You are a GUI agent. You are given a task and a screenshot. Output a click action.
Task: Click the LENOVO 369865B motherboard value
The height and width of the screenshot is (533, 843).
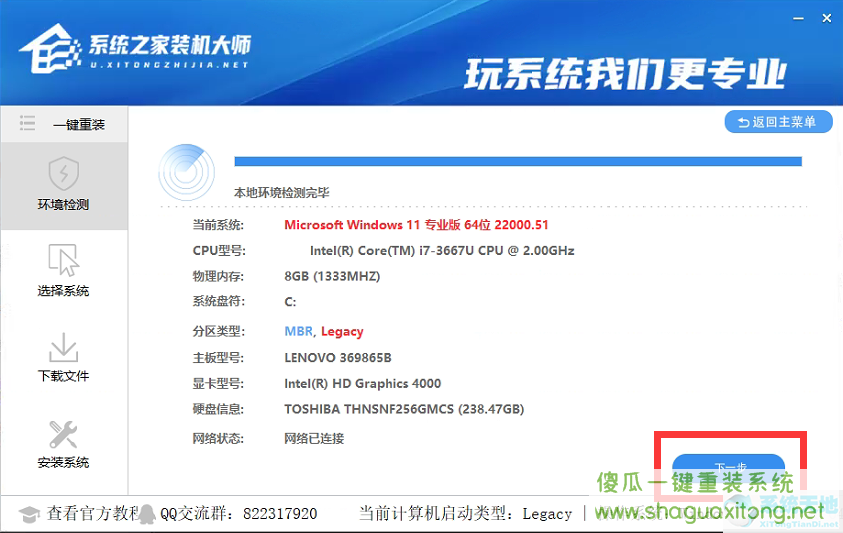(338, 358)
